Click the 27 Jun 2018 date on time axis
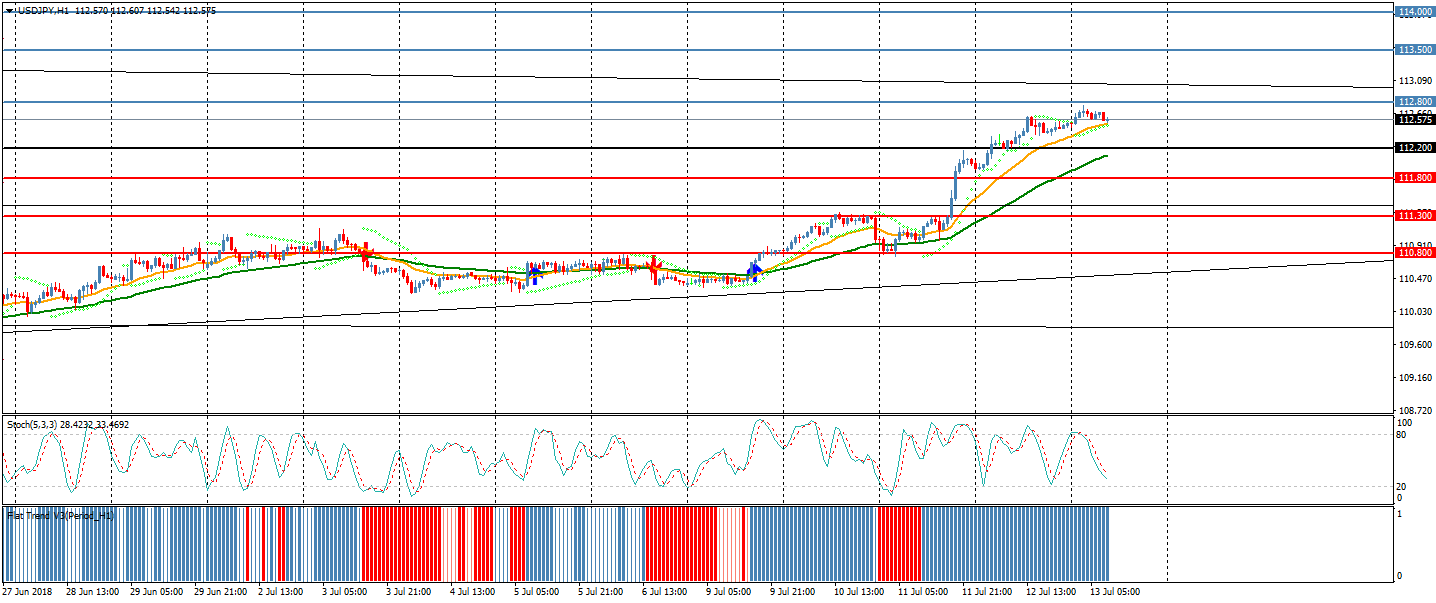This screenshot has width=1436, height=603. (27, 592)
